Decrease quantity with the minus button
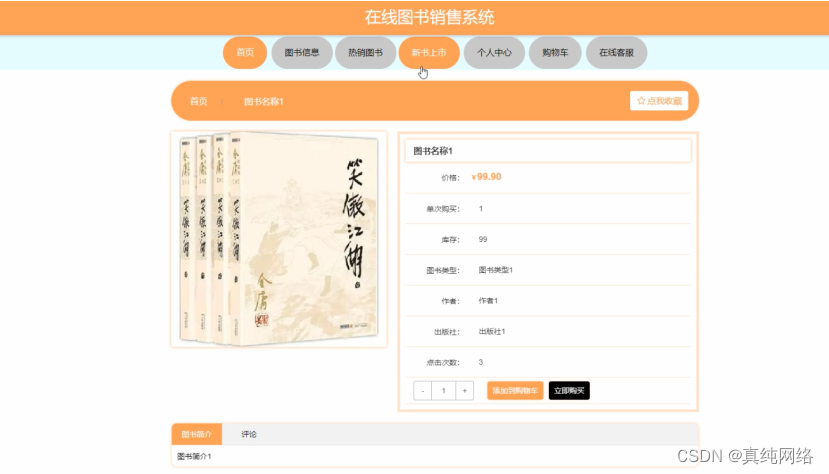Screen dimensions: 829x474 point(422,391)
